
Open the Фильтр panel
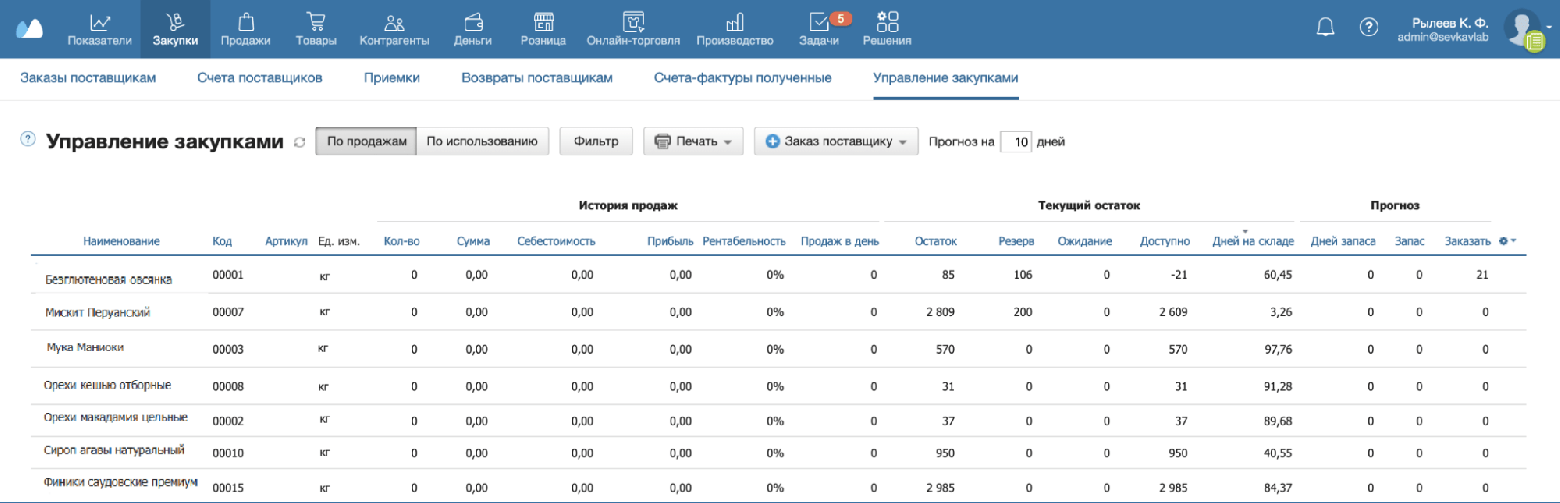596,142
